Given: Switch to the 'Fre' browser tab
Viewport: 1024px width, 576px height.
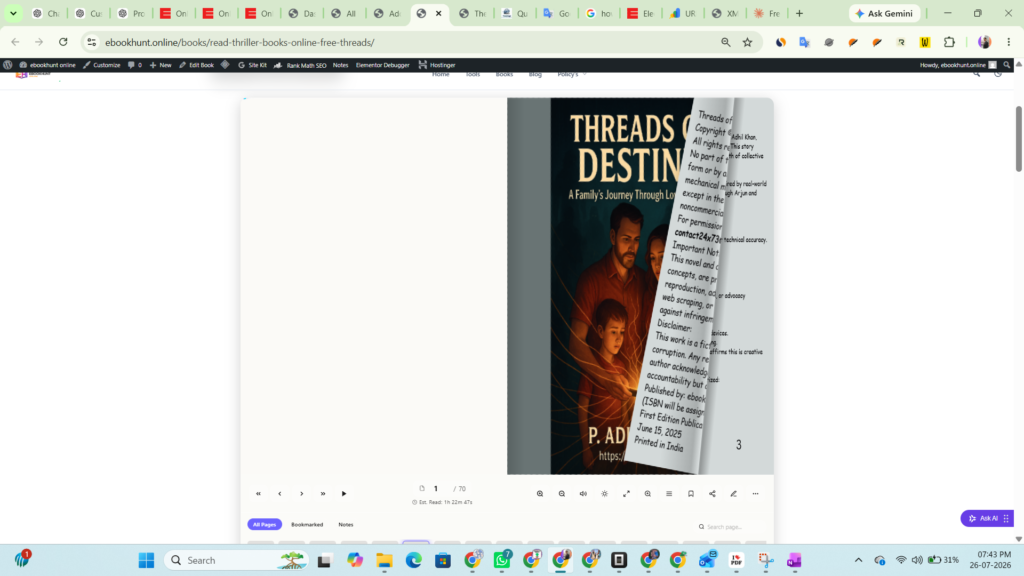Looking at the screenshot, I should 767,13.
